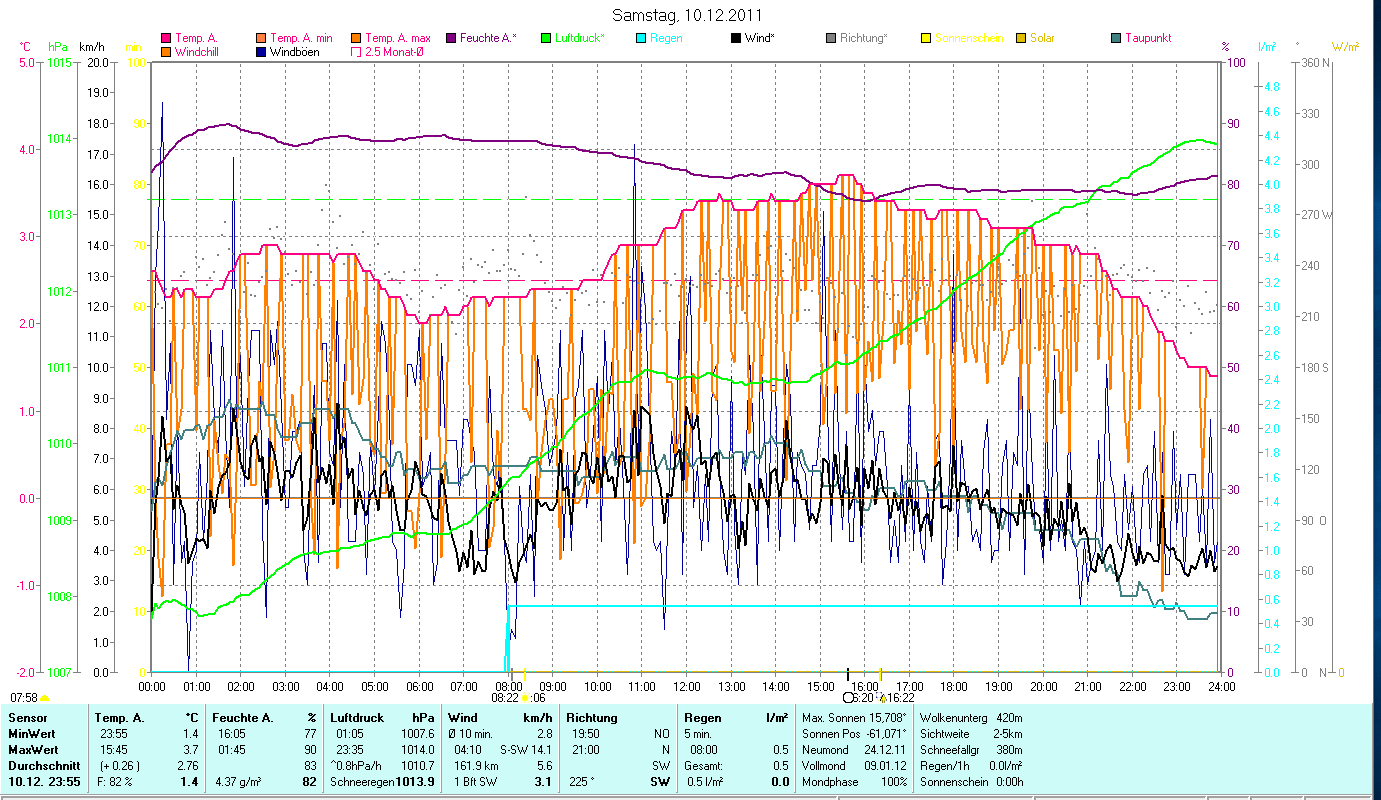
Task: Click the sunrise sun icon beside 07:58
Action: click(x=45, y=697)
